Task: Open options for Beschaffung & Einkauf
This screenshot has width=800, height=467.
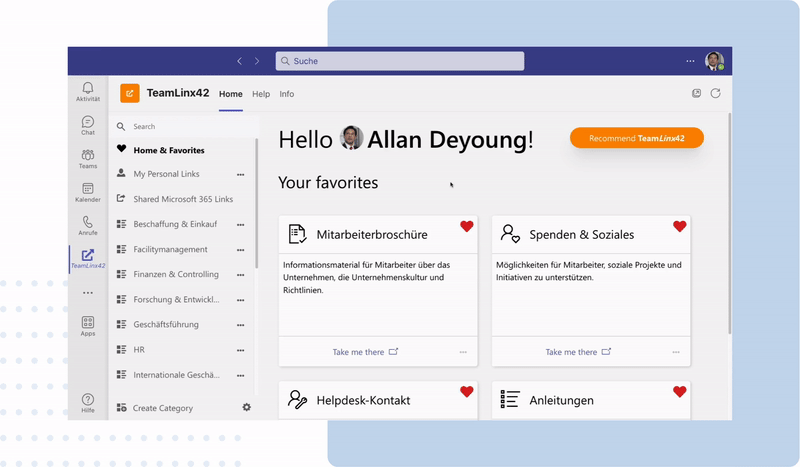Action: coord(240,225)
